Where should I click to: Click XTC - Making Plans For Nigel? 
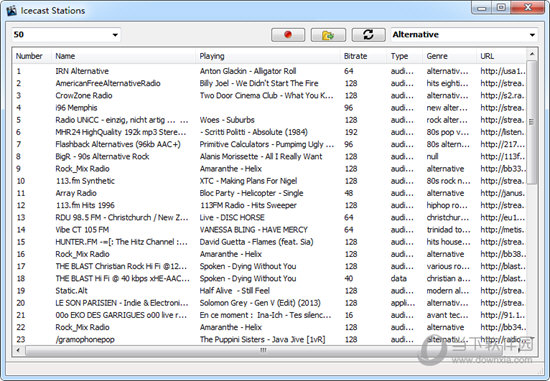point(248,181)
